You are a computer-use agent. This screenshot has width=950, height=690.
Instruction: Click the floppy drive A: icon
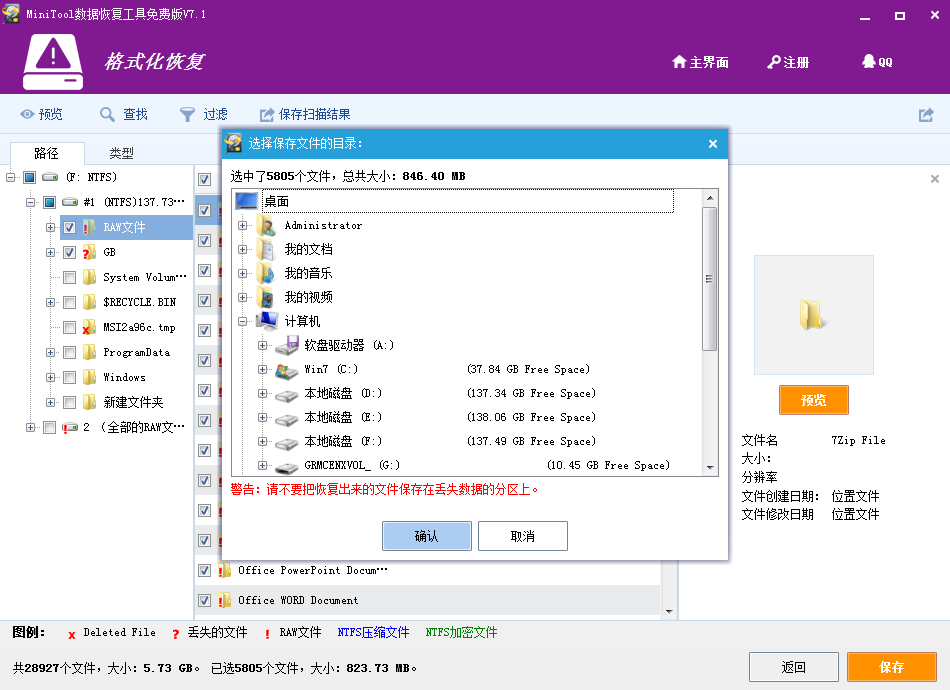point(287,345)
